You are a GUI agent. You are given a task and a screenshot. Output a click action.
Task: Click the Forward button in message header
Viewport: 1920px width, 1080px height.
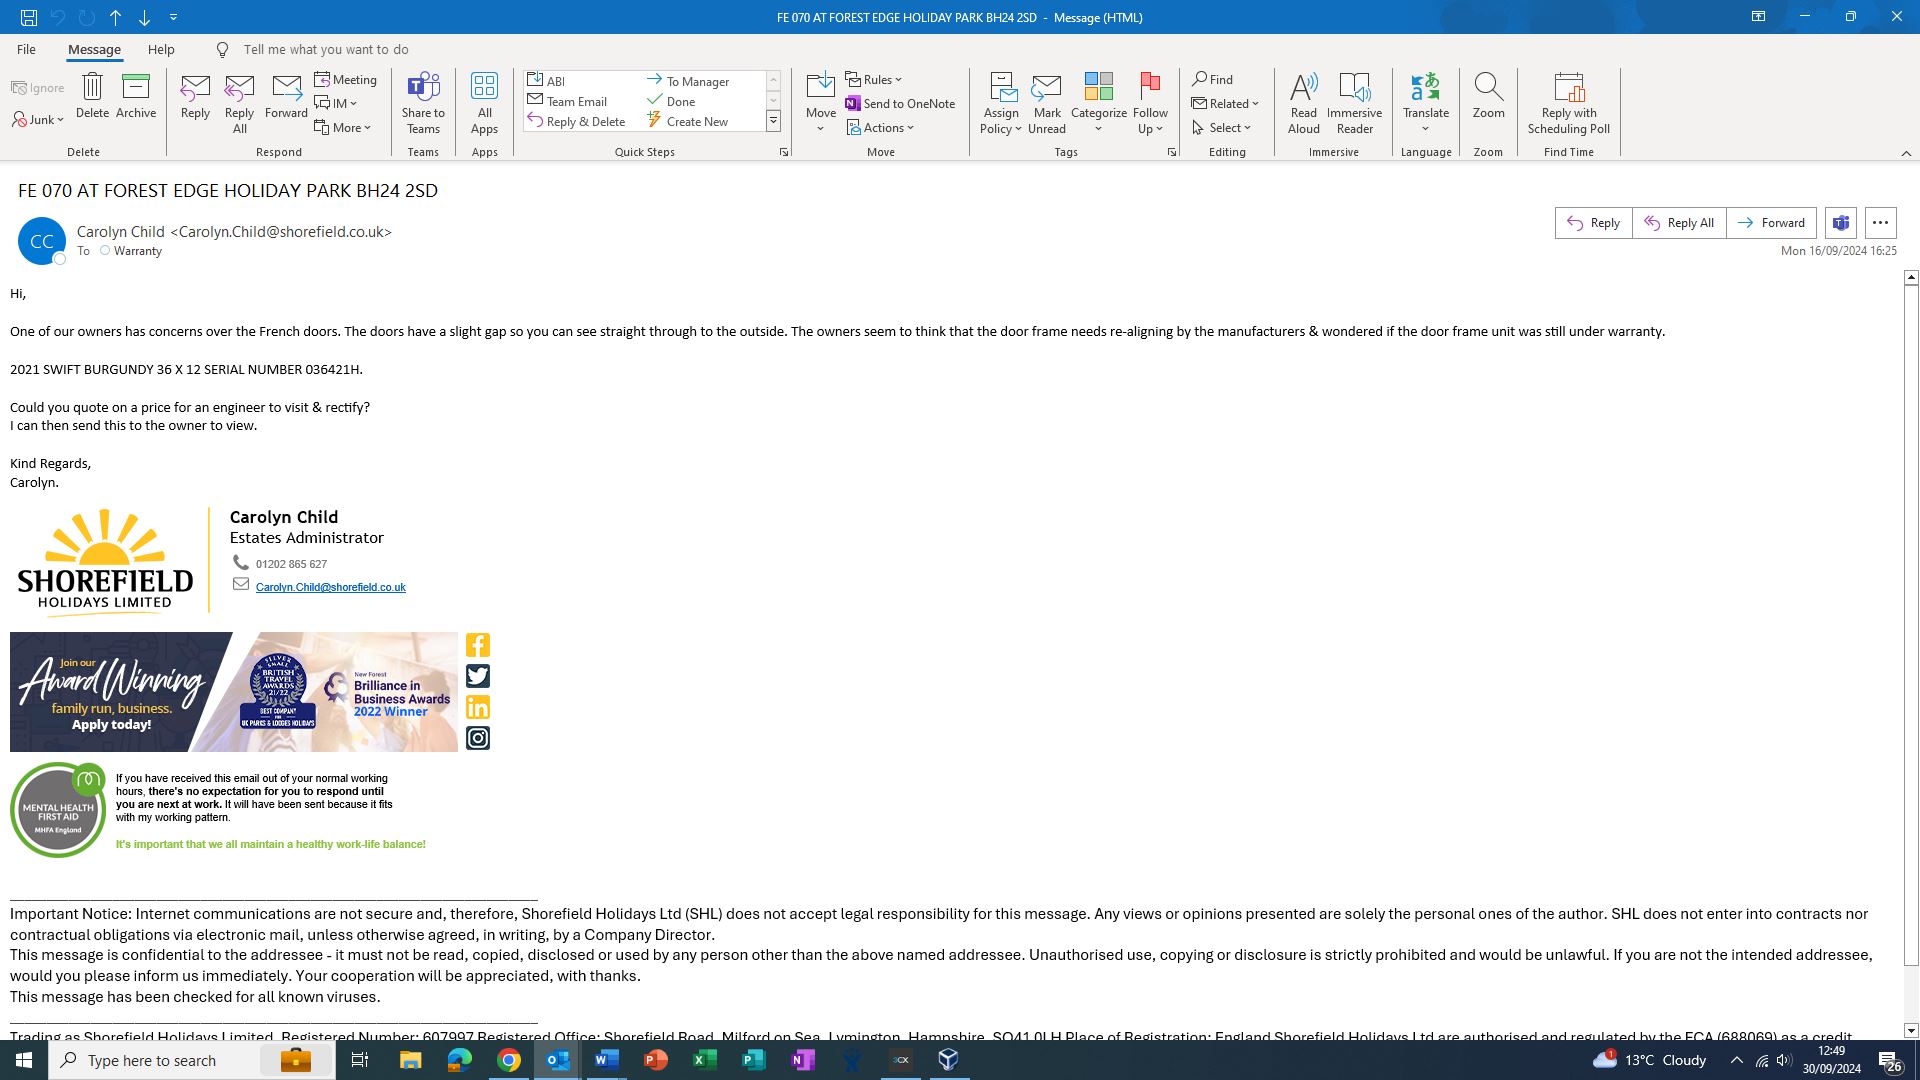pyautogui.click(x=1771, y=223)
